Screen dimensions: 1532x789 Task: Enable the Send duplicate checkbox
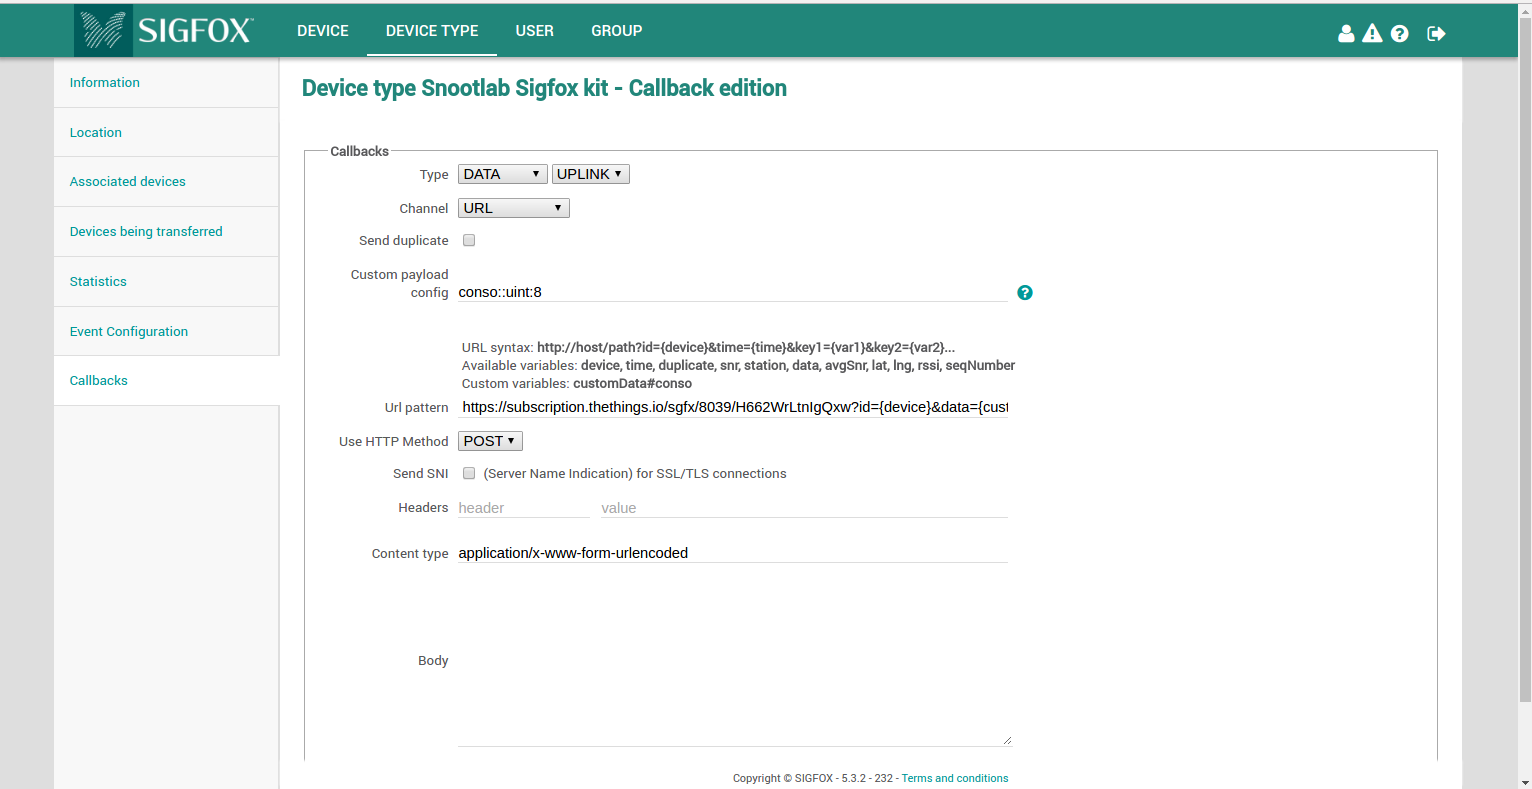[469, 240]
